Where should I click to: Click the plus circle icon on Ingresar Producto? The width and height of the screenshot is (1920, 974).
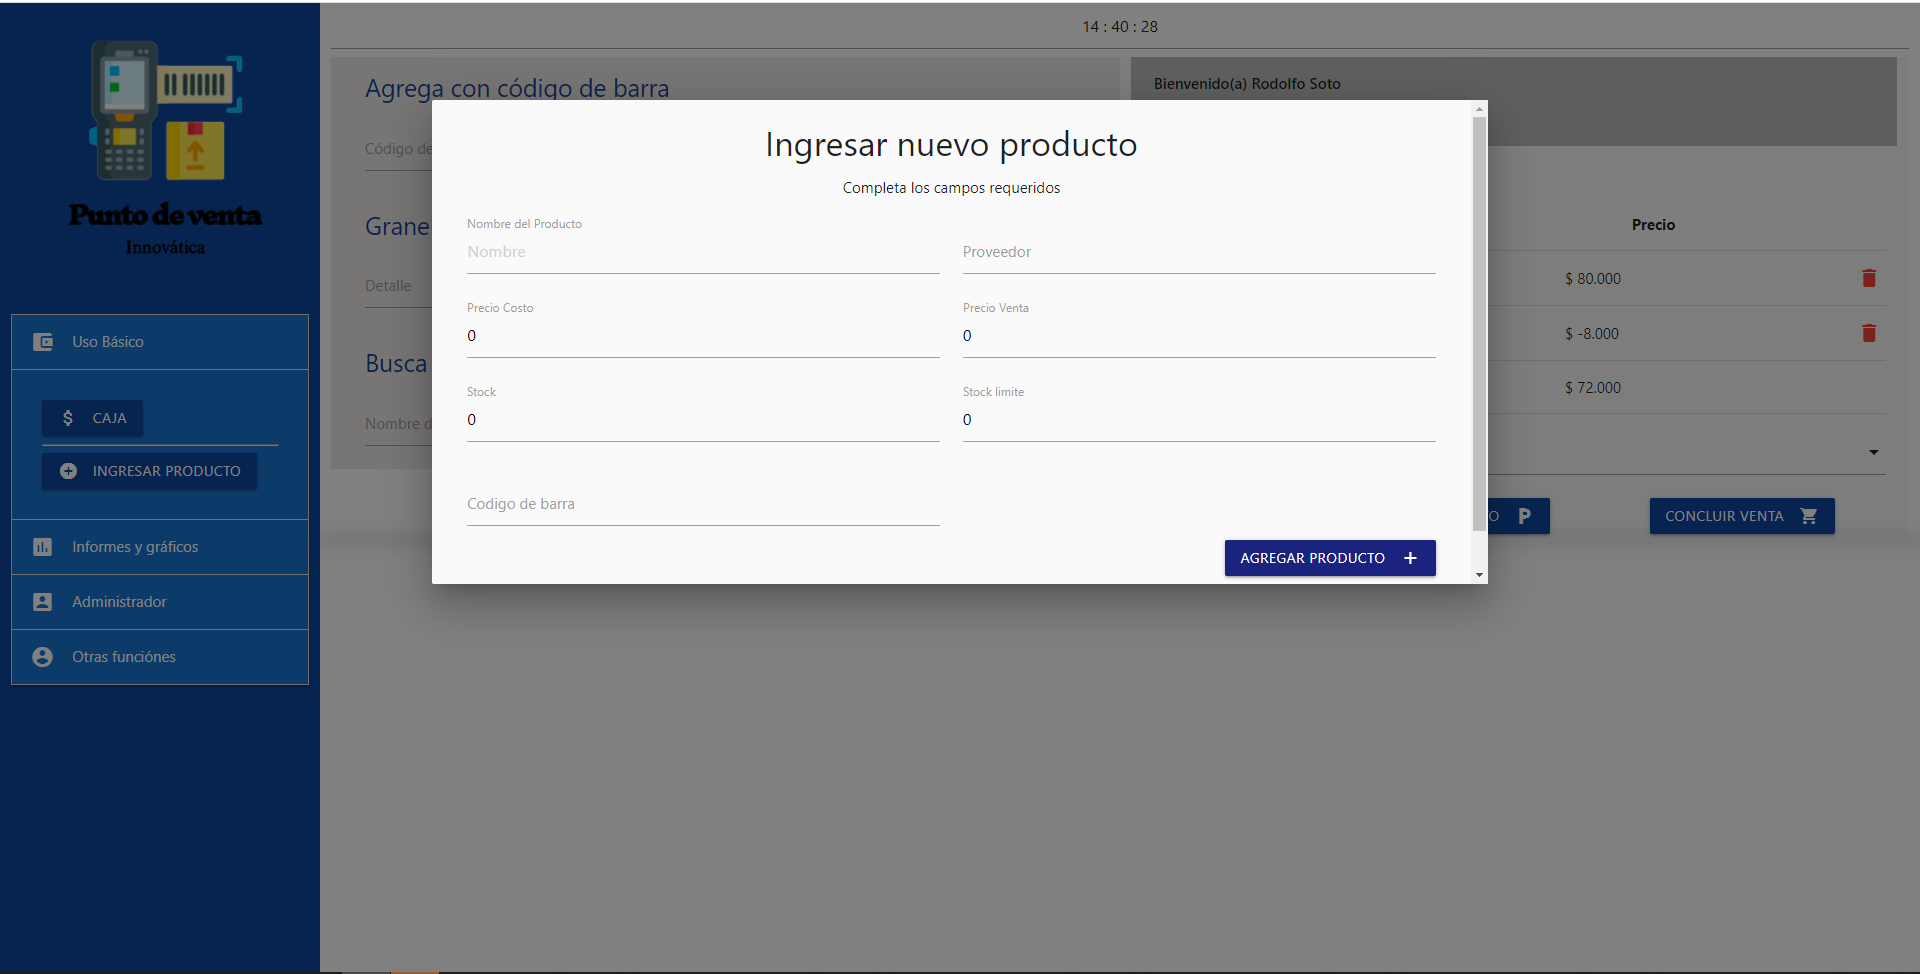[68, 471]
